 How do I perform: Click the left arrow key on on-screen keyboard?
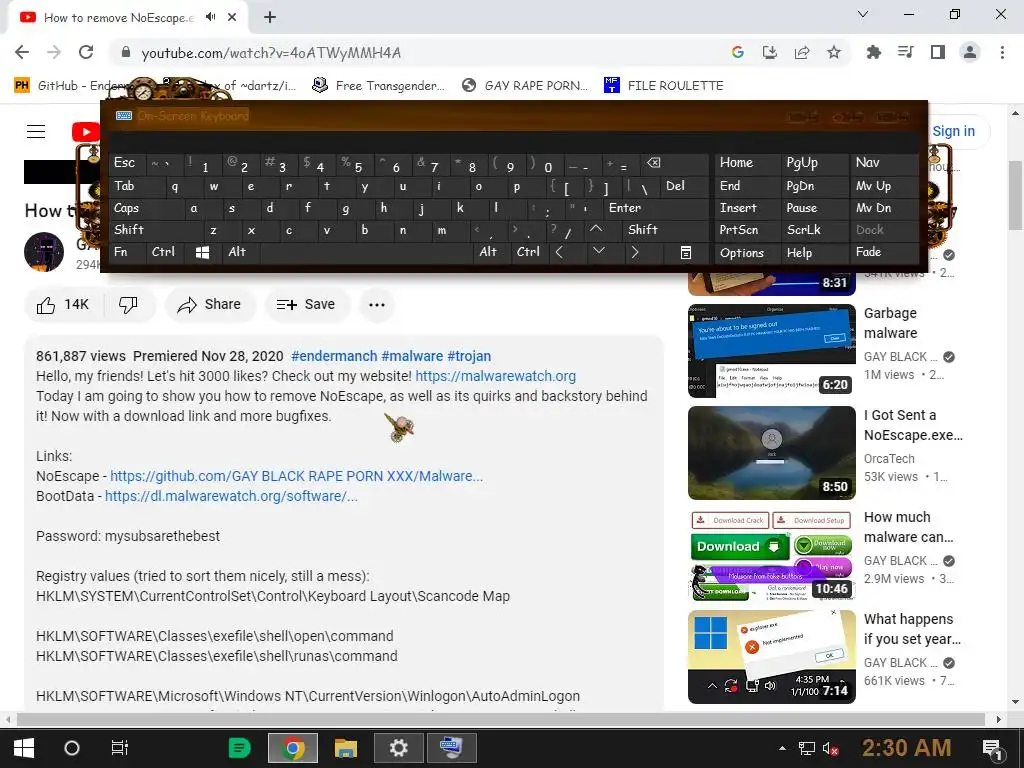(x=560, y=252)
